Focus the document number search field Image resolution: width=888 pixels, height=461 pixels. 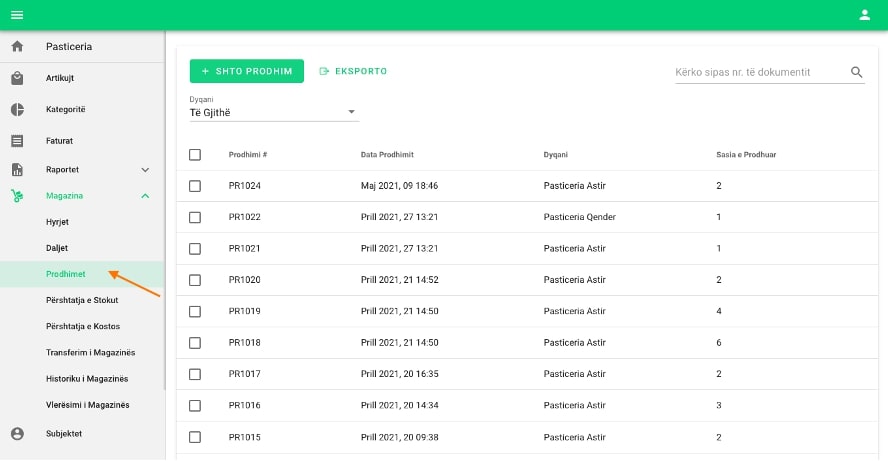pyautogui.click(x=759, y=72)
